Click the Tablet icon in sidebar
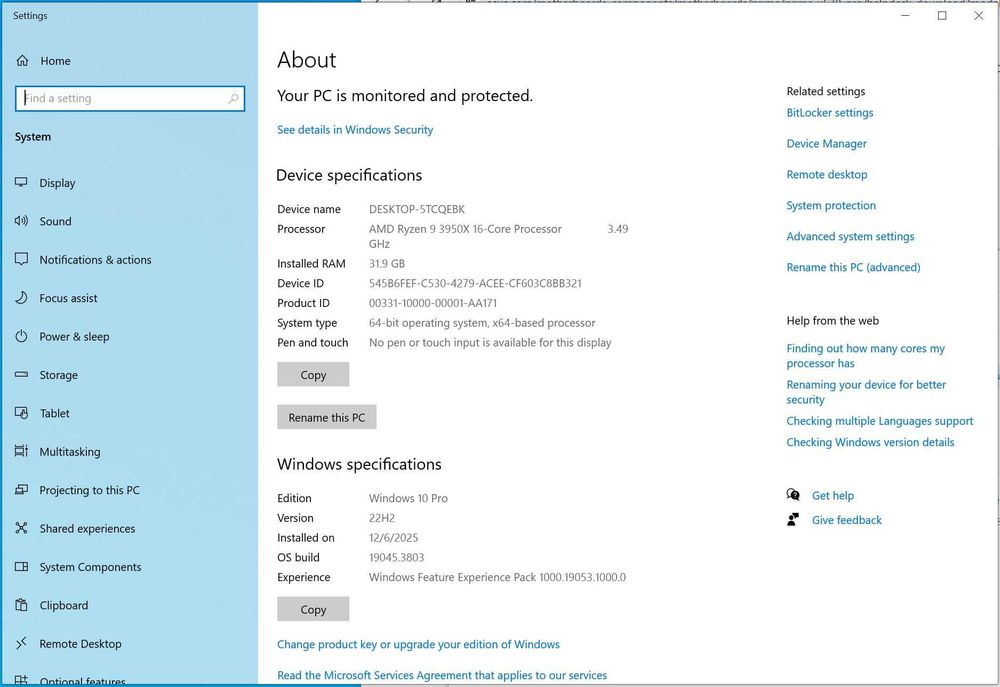The image size is (1000, 687). pyautogui.click(x=21, y=413)
